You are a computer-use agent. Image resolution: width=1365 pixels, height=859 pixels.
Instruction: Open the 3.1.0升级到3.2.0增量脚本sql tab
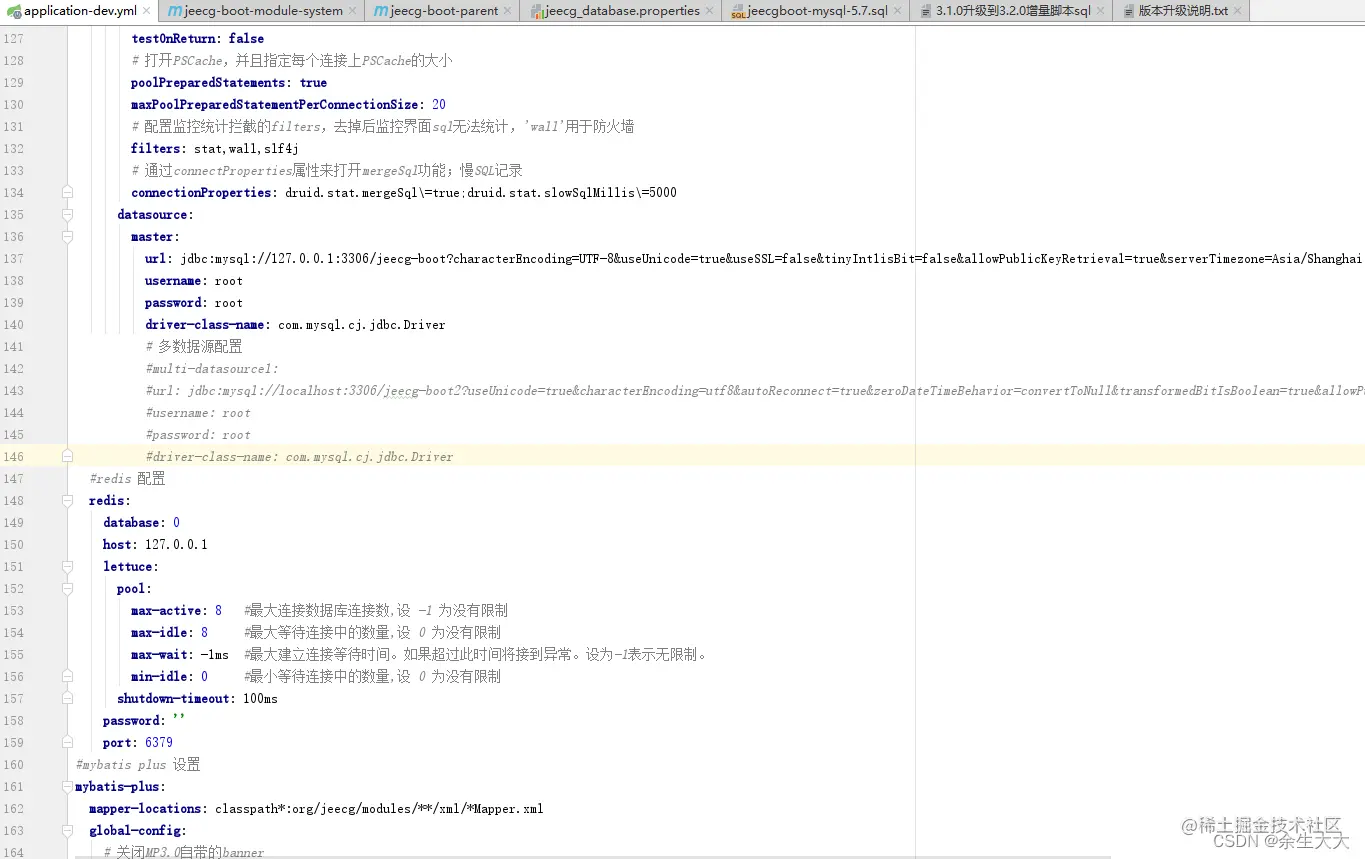1013,11
